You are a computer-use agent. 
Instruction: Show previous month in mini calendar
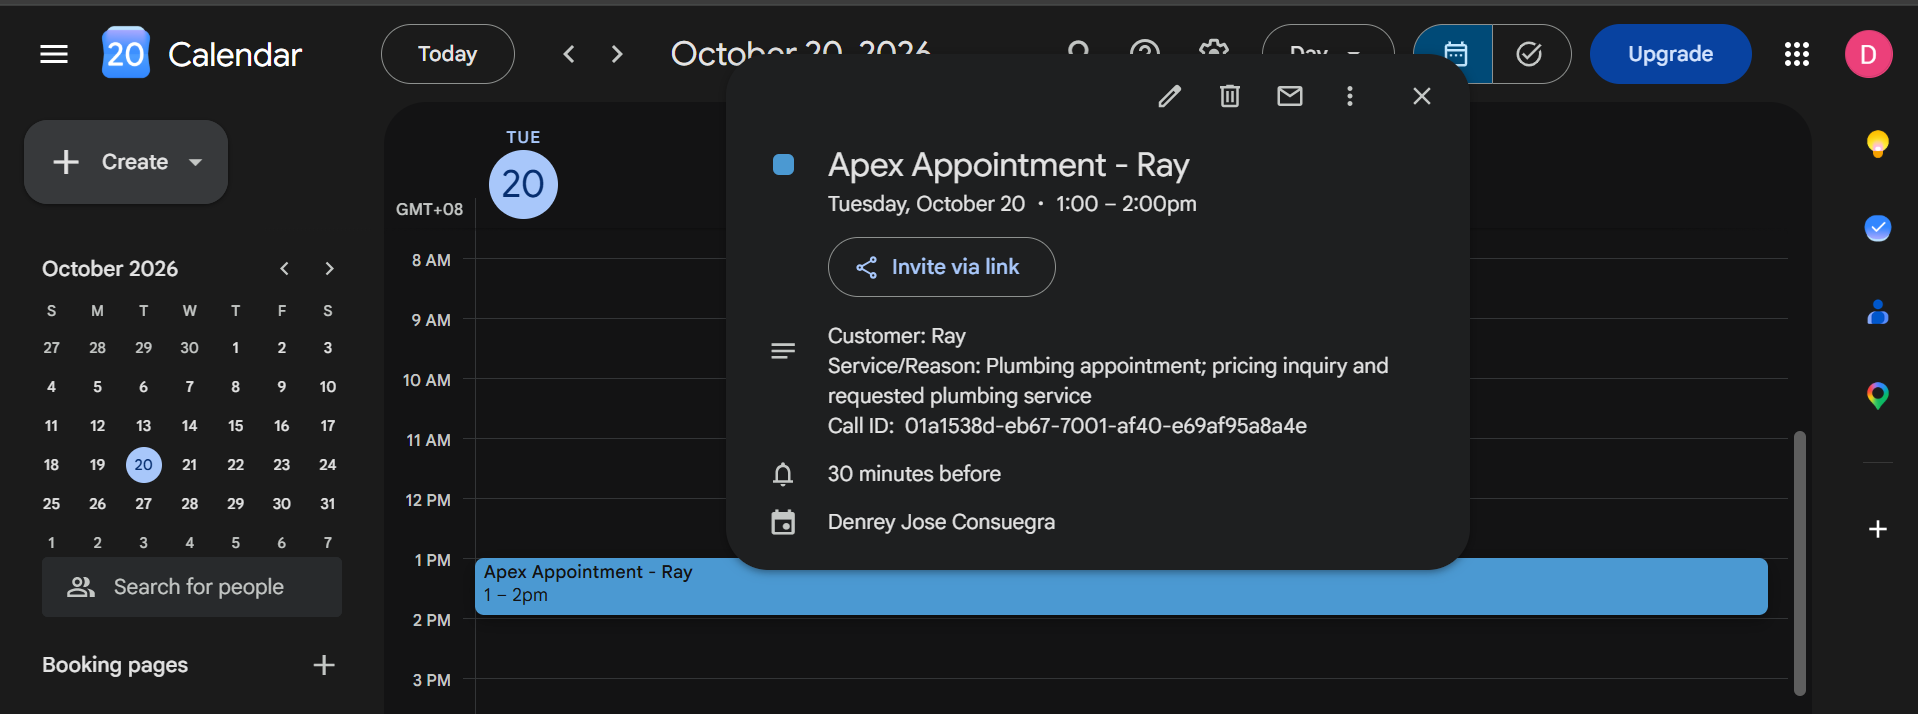(285, 268)
